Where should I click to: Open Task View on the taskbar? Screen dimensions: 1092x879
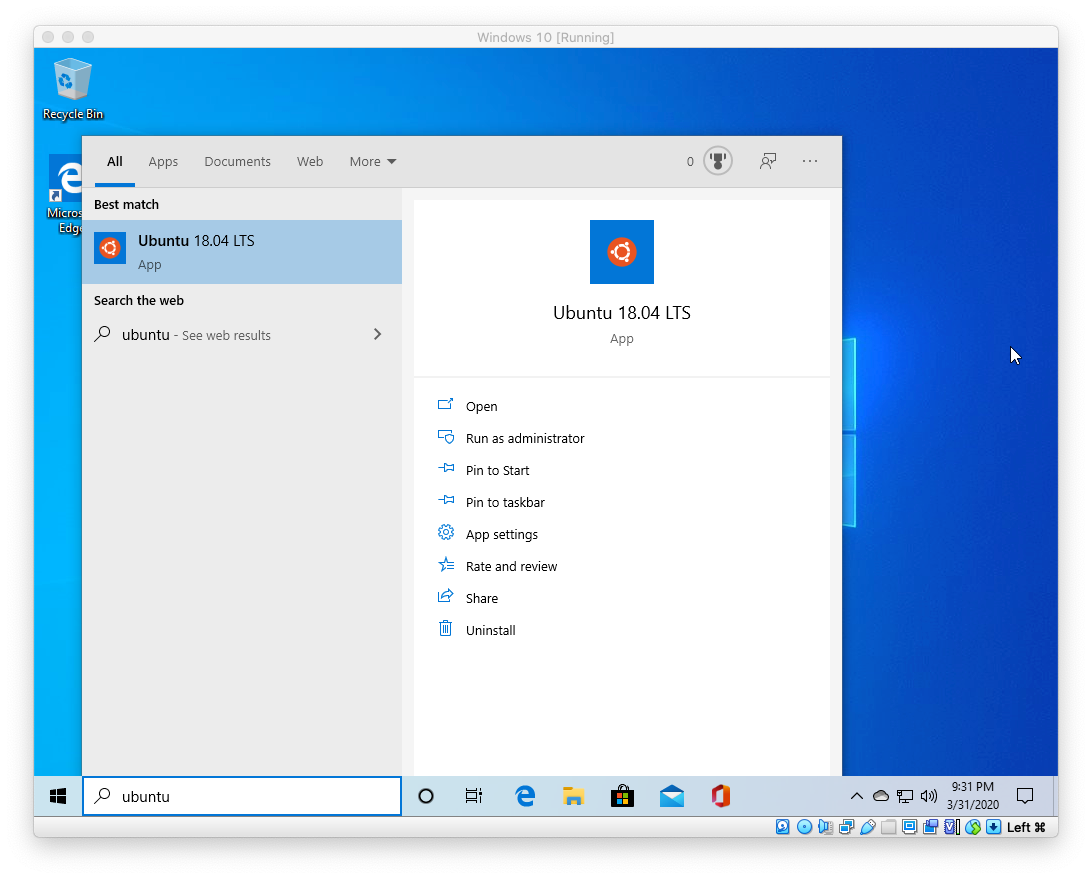coord(474,796)
